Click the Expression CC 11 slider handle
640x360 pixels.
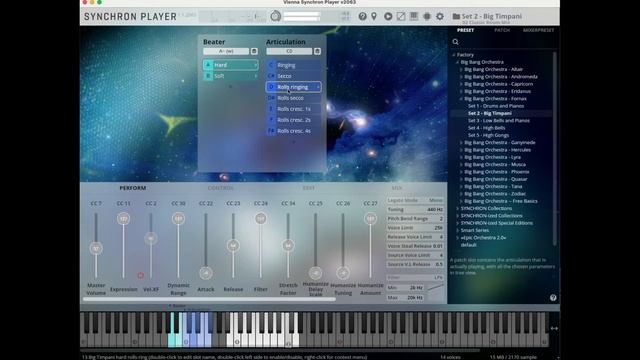[x=123, y=218]
